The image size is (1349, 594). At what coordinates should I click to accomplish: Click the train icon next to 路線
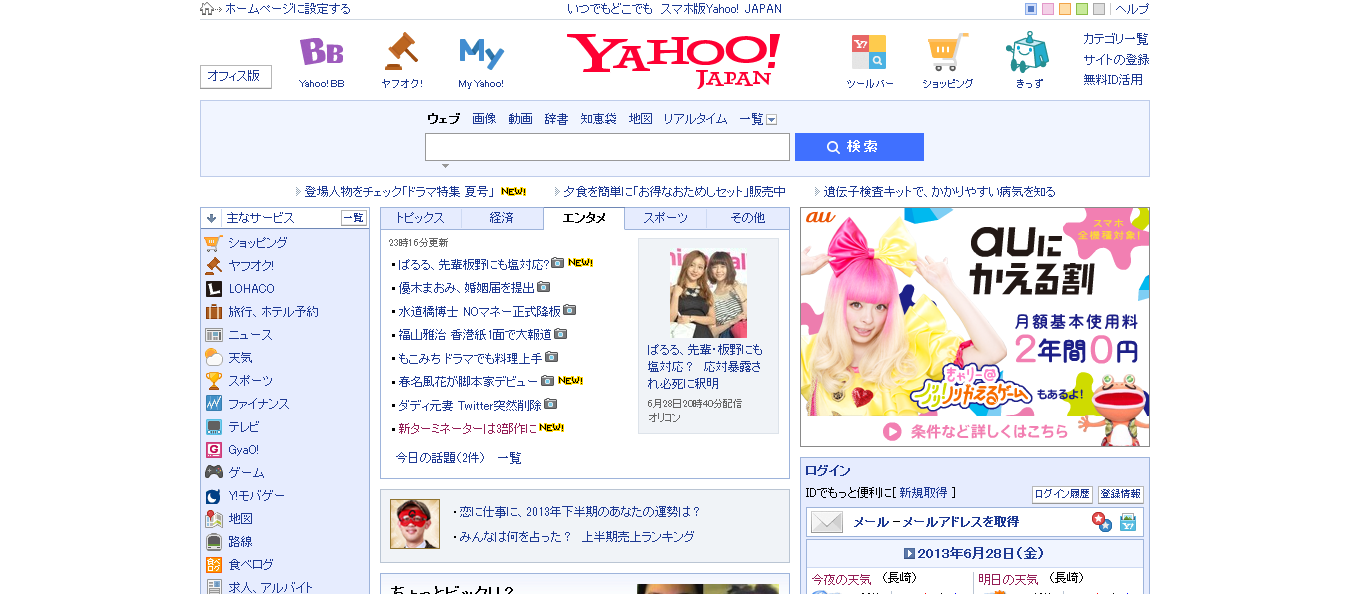(213, 542)
